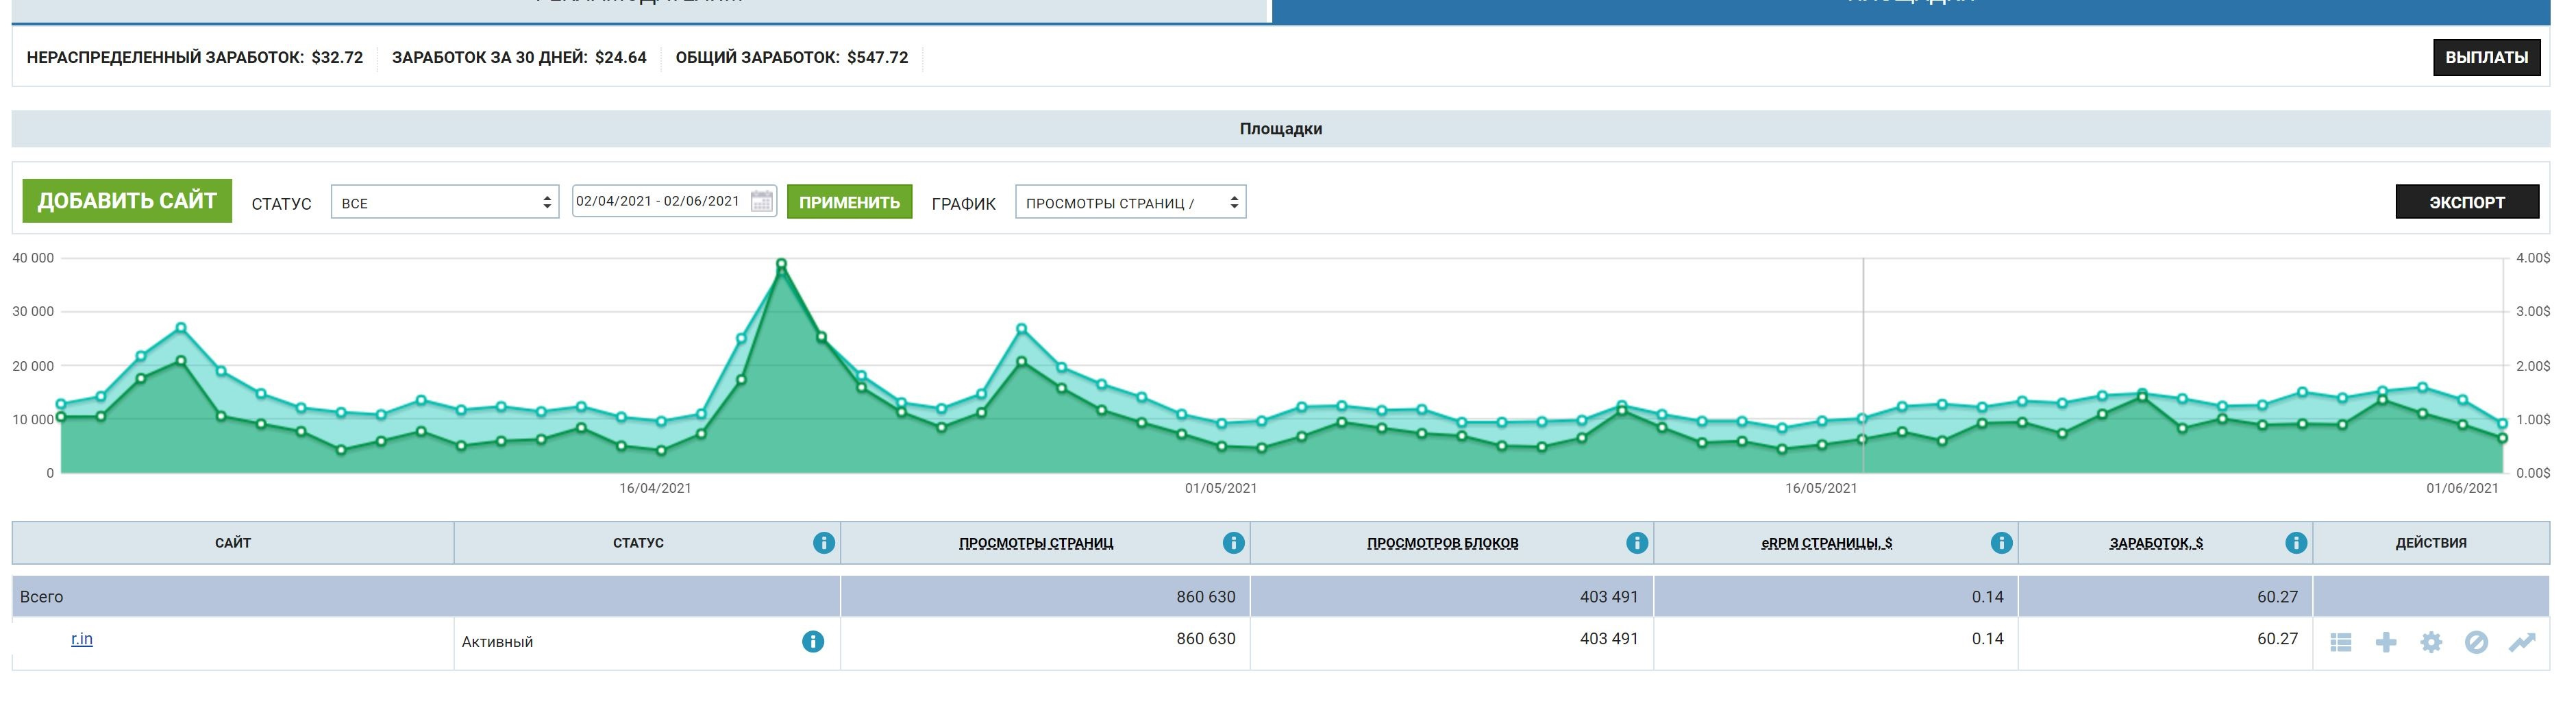Open r.in statistics trend-line icon
This screenshot has width=2576, height=721.
click(2521, 643)
